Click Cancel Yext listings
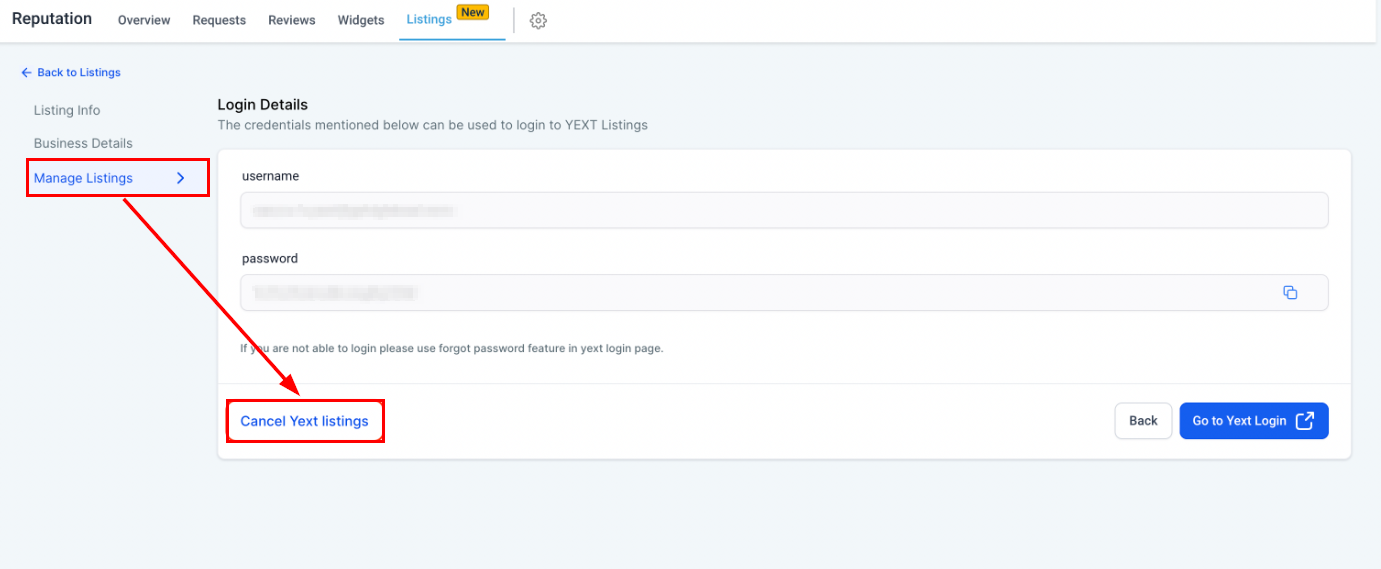Viewport: 1381px width, 569px height. pos(304,421)
